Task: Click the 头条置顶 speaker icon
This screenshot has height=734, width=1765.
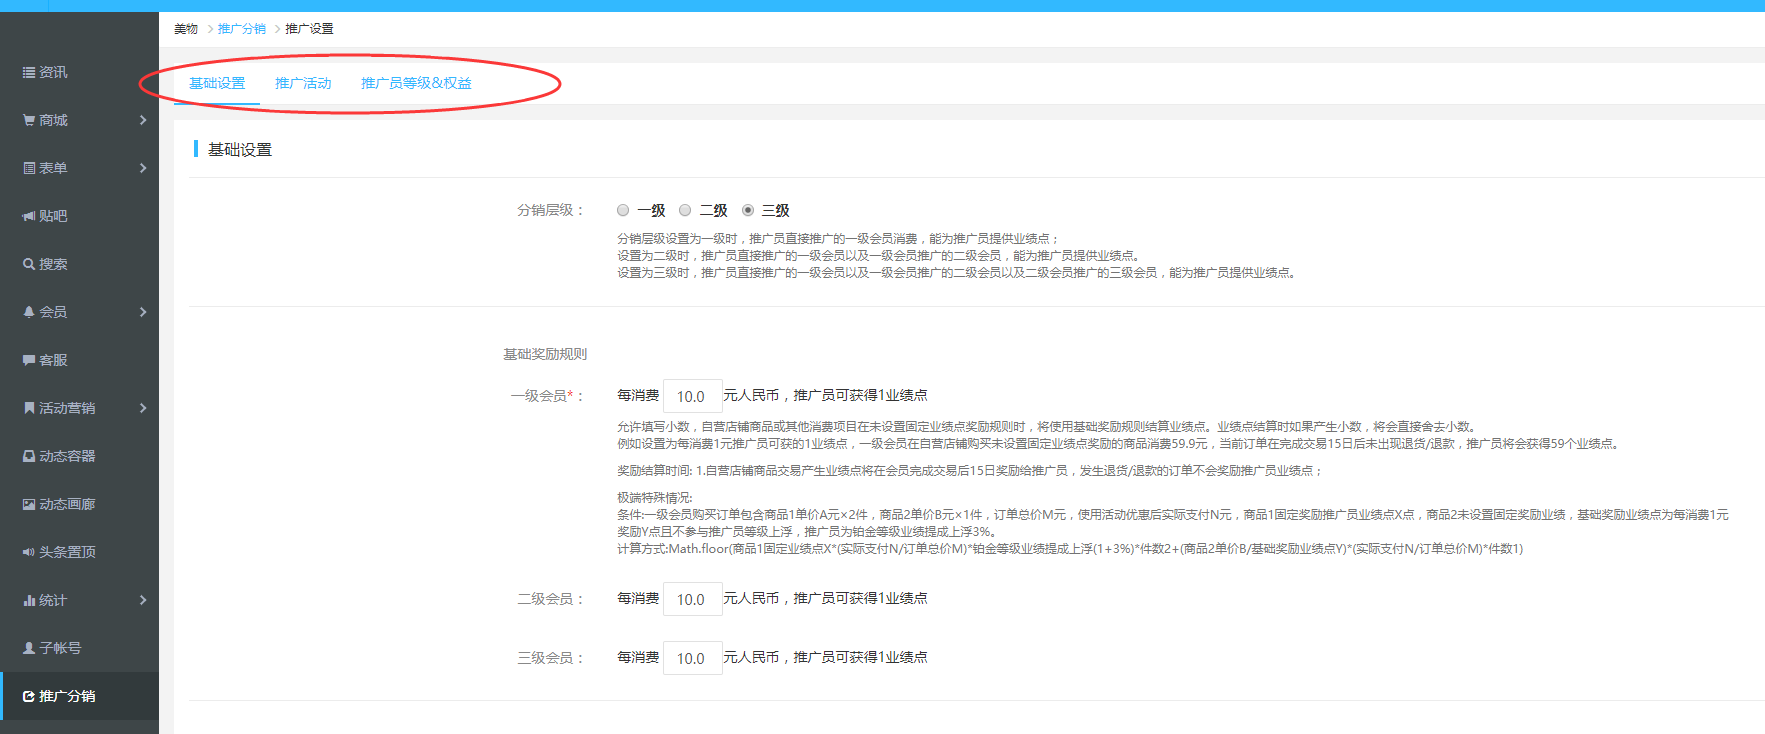Action: tap(29, 552)
